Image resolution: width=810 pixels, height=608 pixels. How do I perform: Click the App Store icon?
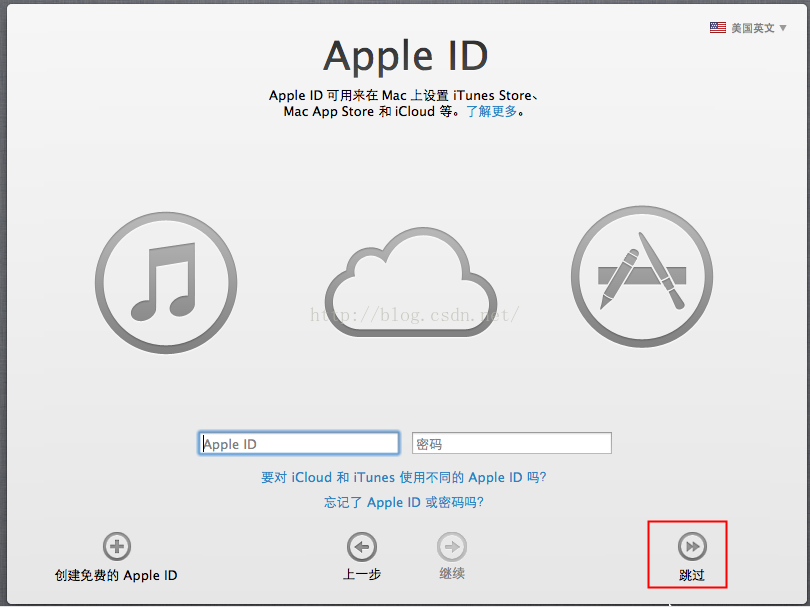[641, 277]
